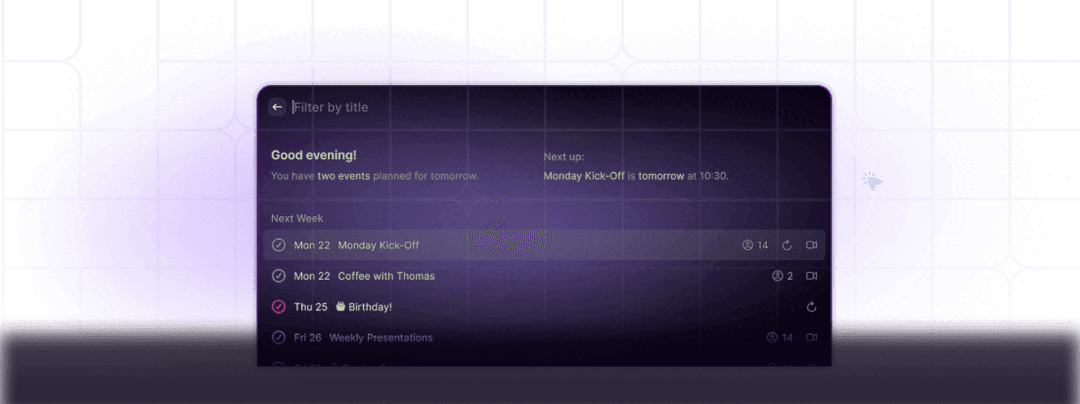1080x404 pixels.
Task: Toggle the check circle for Weekly Presentations
Action: 279,338
